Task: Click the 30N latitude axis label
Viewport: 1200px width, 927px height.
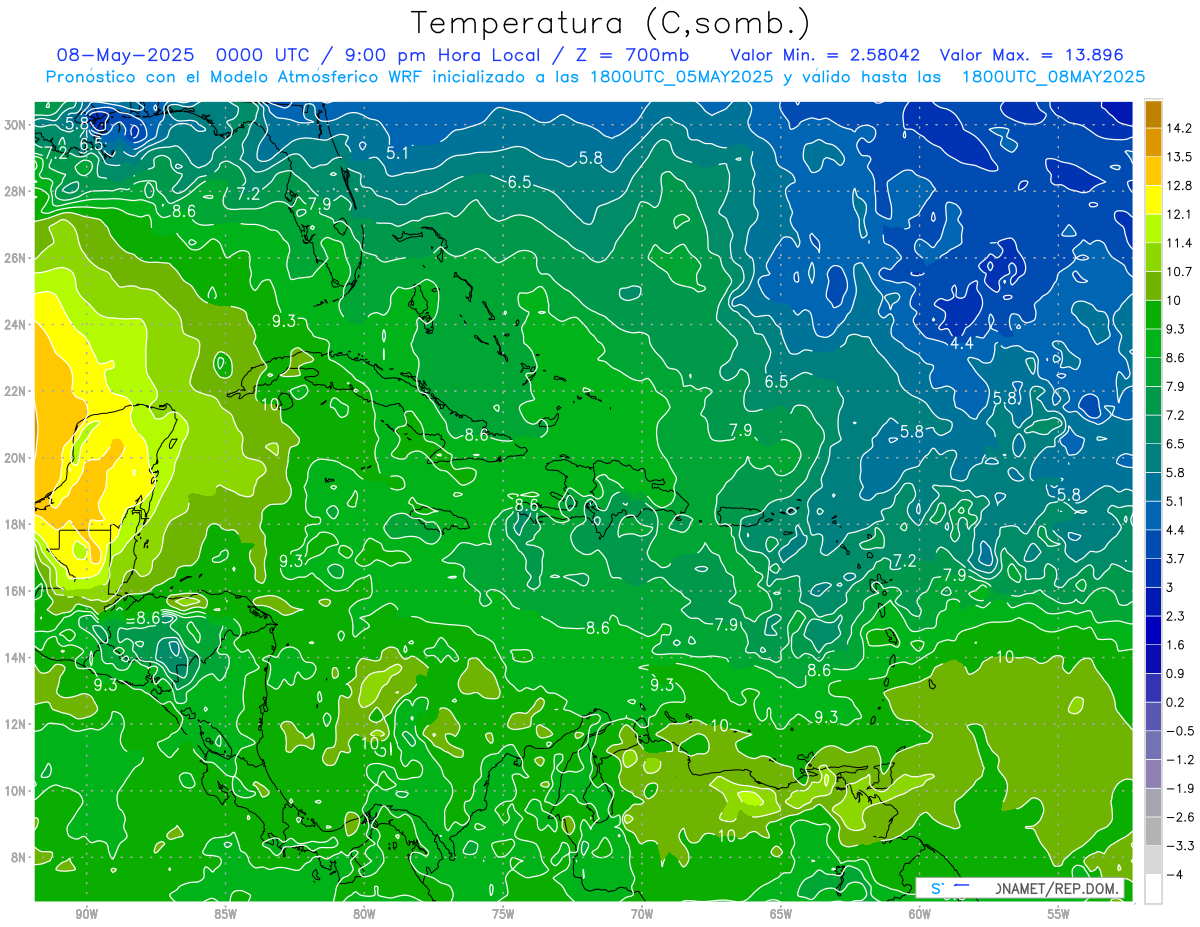Action: [x=14, y=125]
